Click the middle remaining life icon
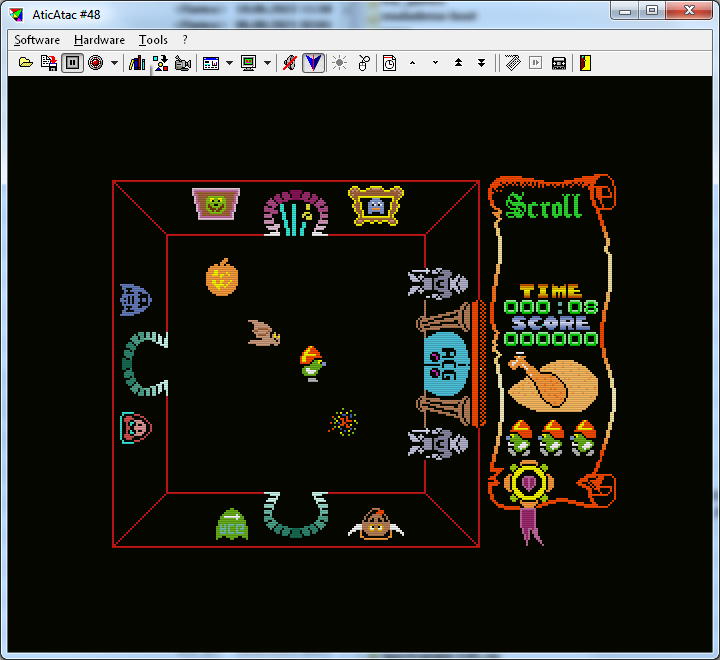The width and height of the screenshot is (720, 660). click(x=551, y=438)
